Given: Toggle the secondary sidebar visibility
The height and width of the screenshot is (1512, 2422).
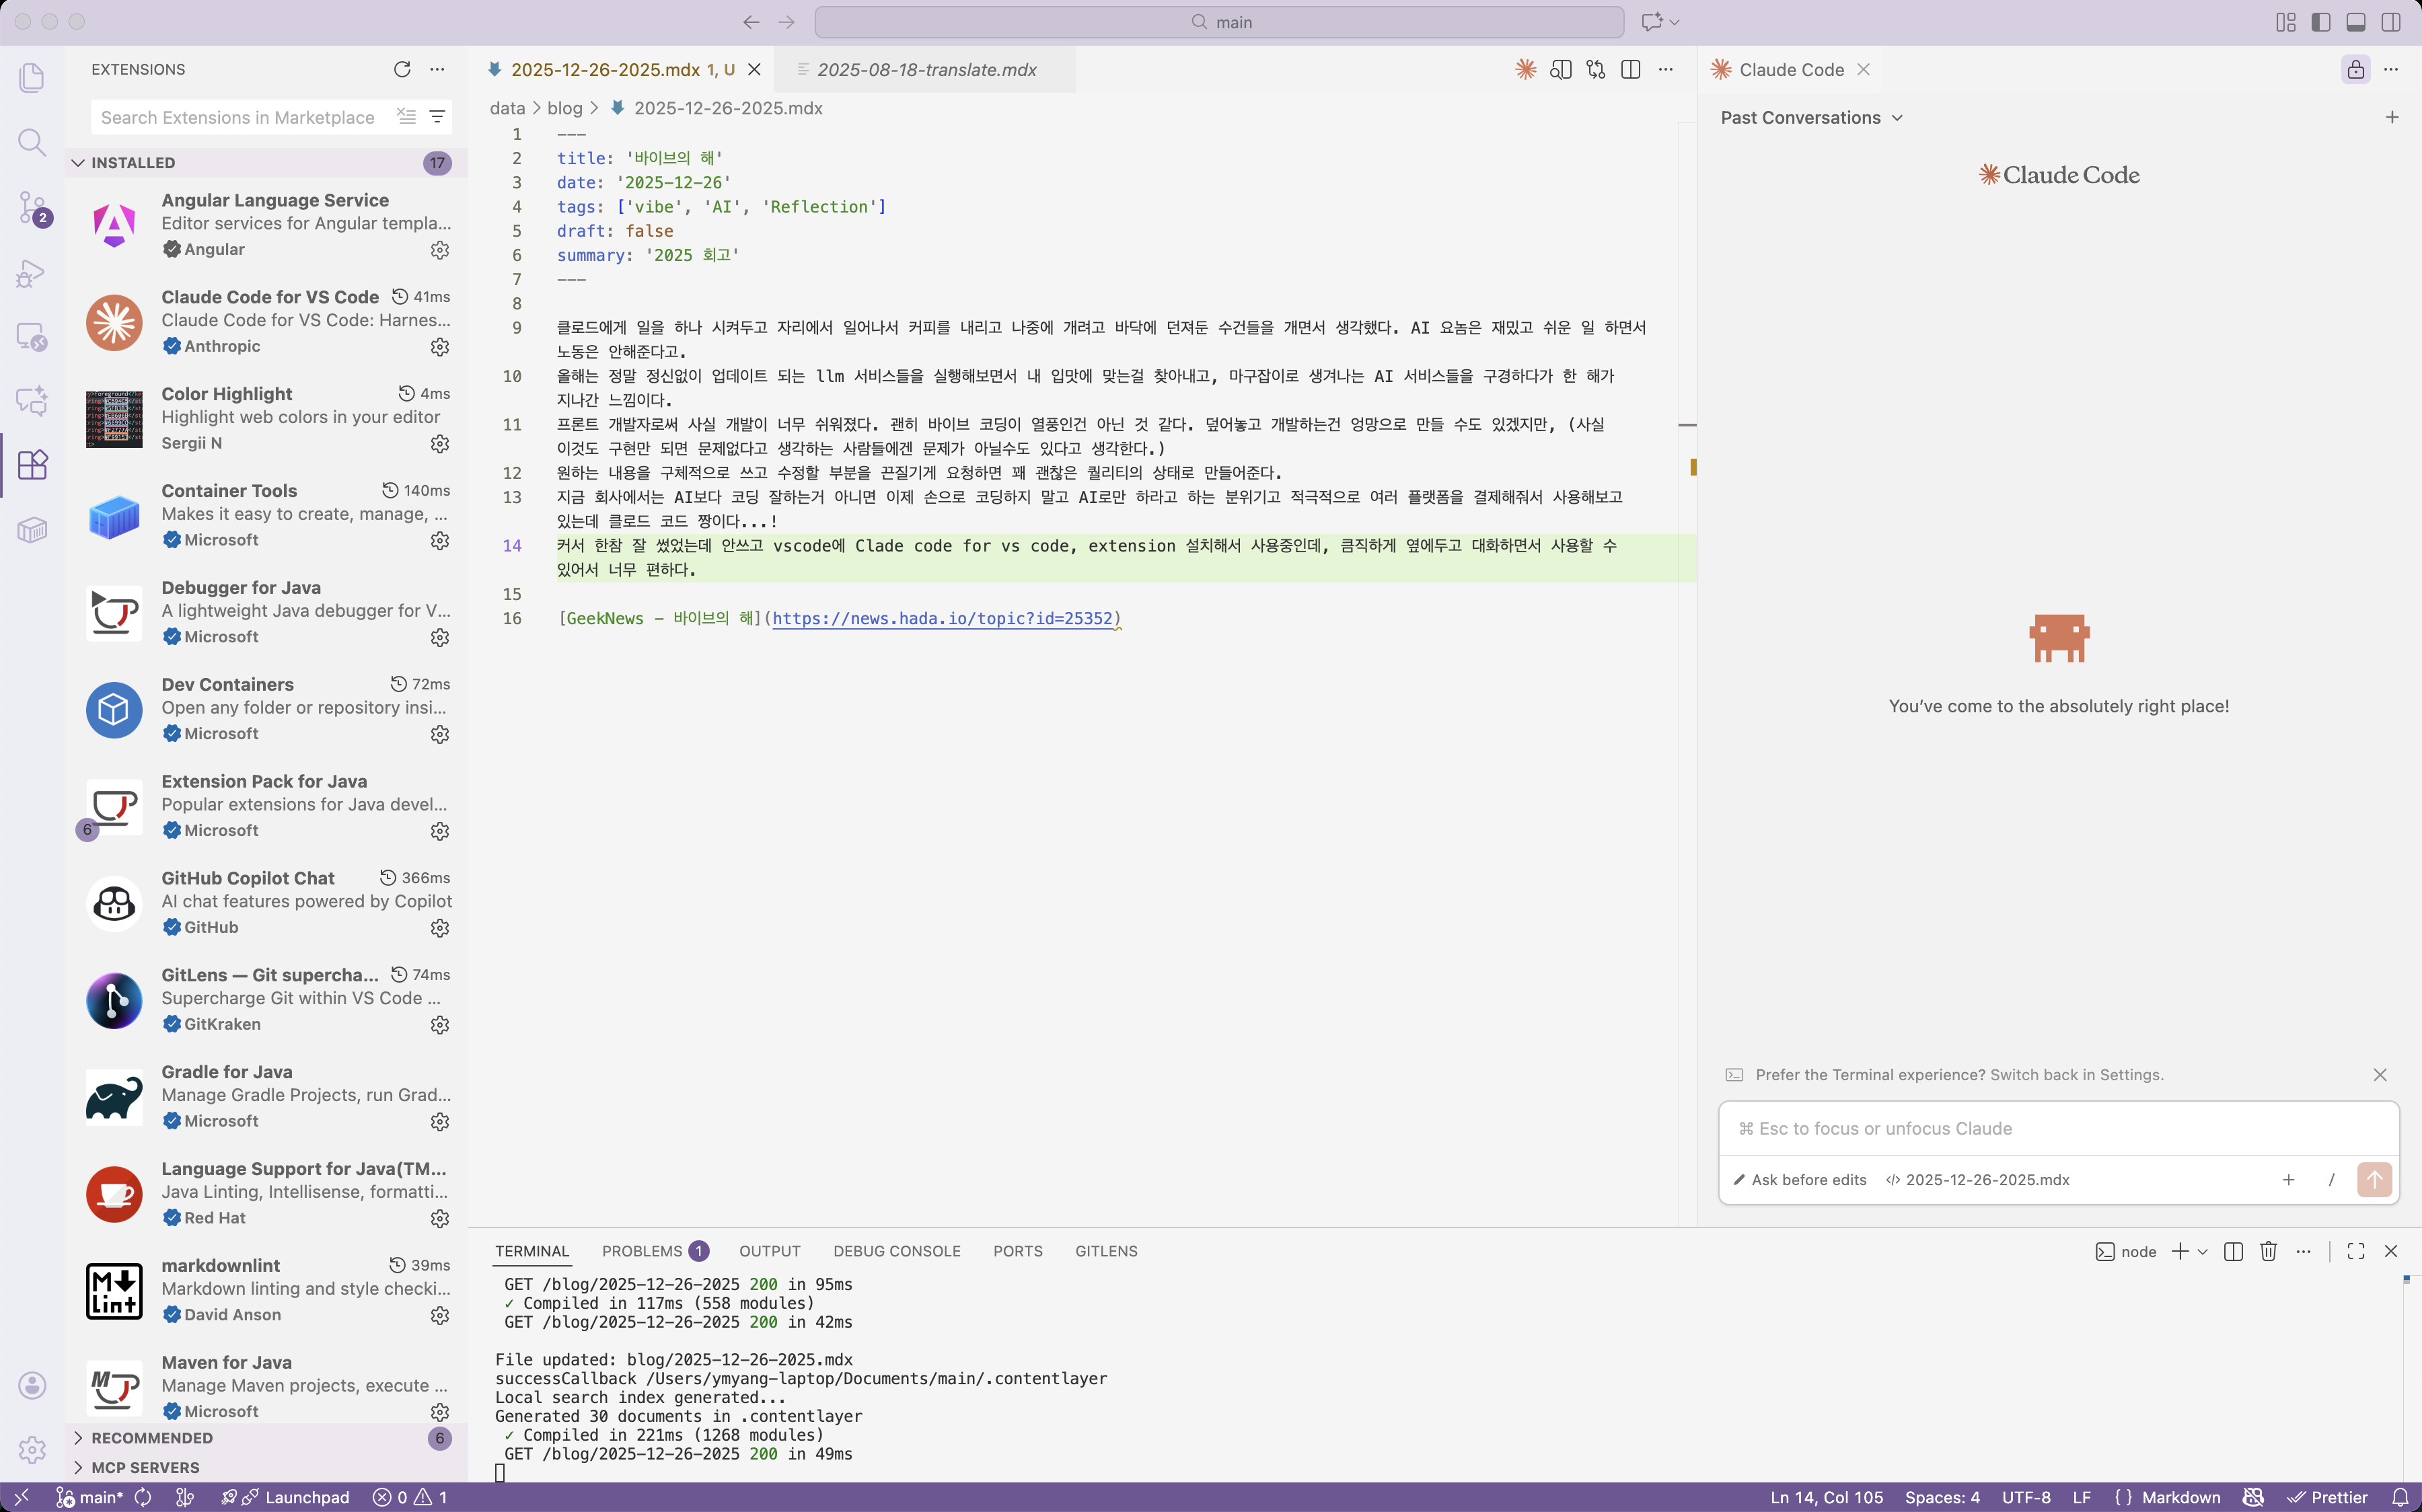Looking at the screenshot, I should click(2391, 21).
